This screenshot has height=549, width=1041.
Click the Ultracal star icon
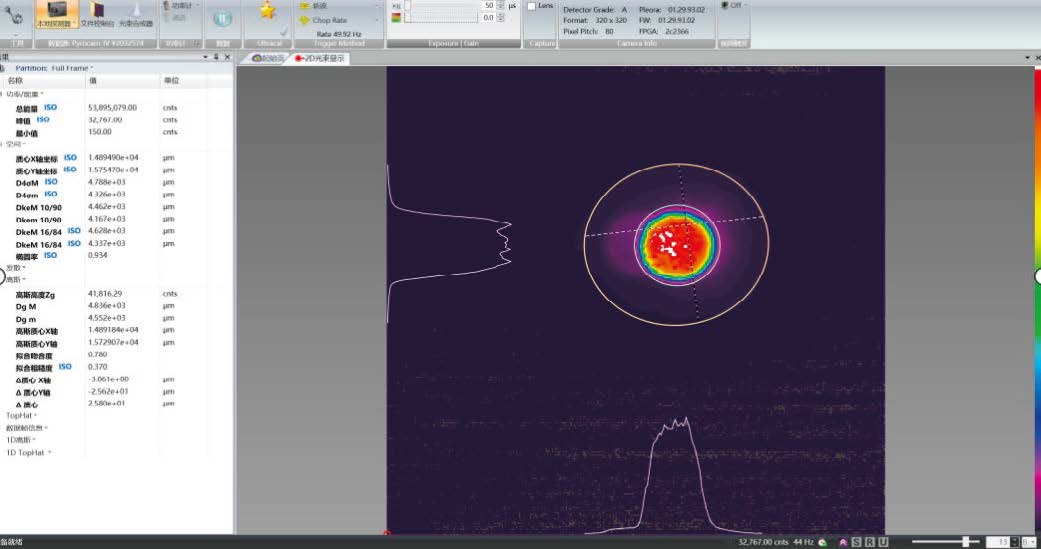(x=267, y=11)
